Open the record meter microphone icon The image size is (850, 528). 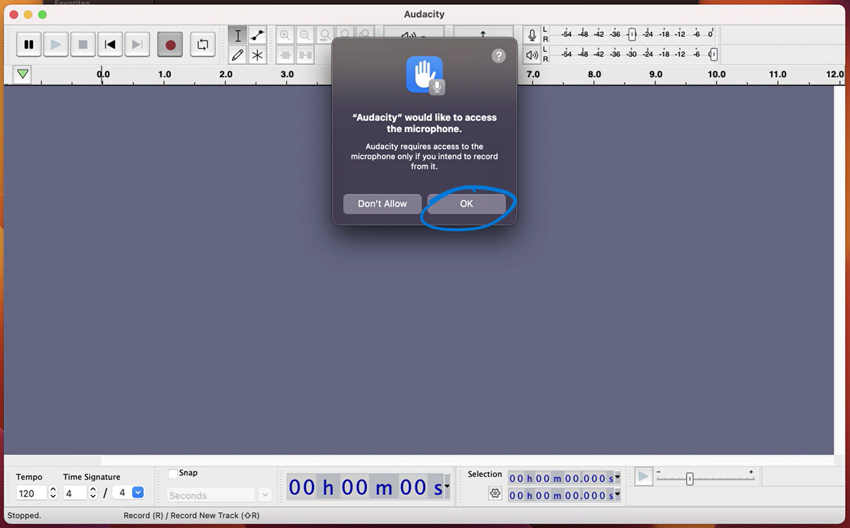532,35
